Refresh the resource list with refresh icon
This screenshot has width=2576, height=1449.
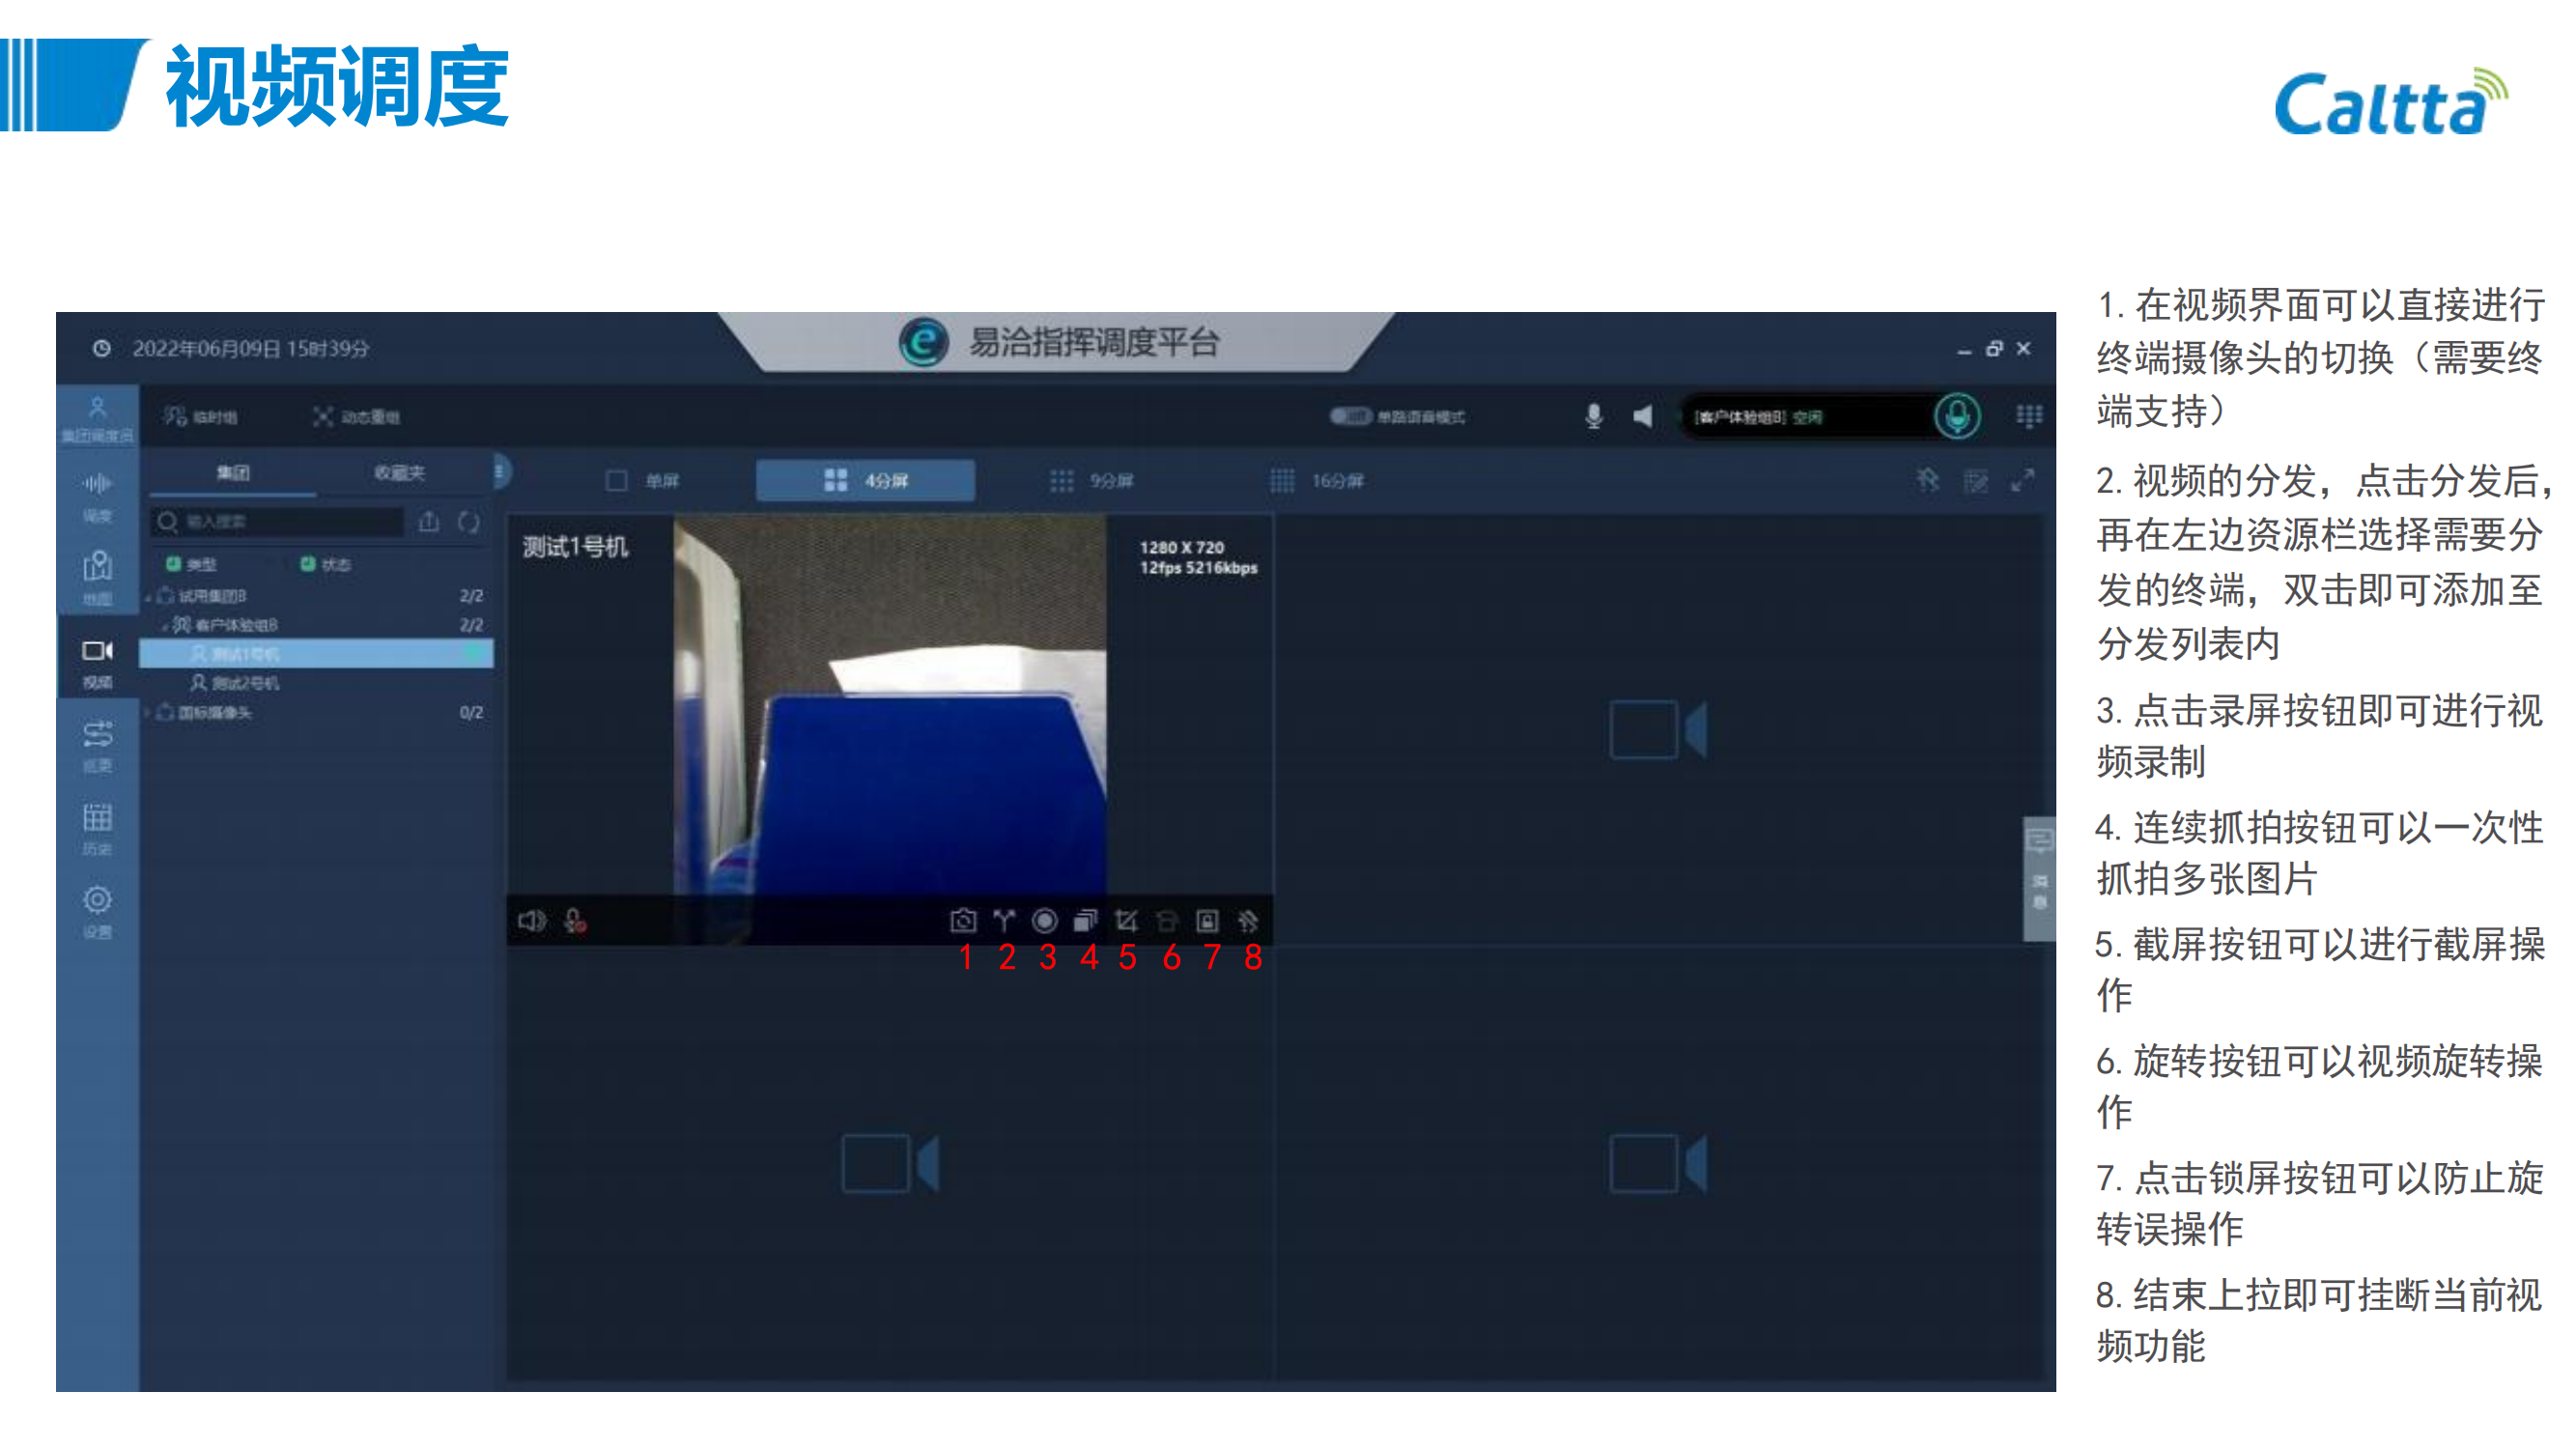coord(468,521)
